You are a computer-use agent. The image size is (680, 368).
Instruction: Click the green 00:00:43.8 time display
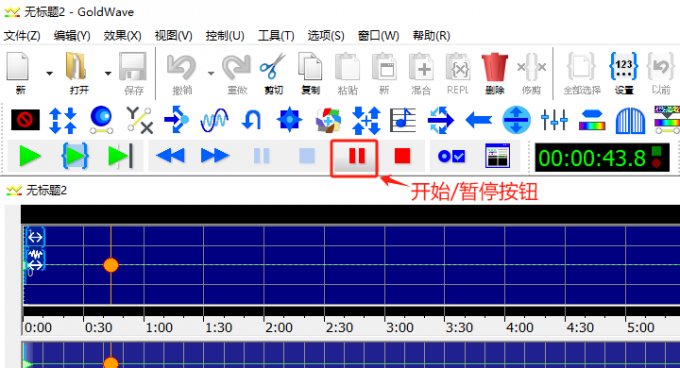602,157
